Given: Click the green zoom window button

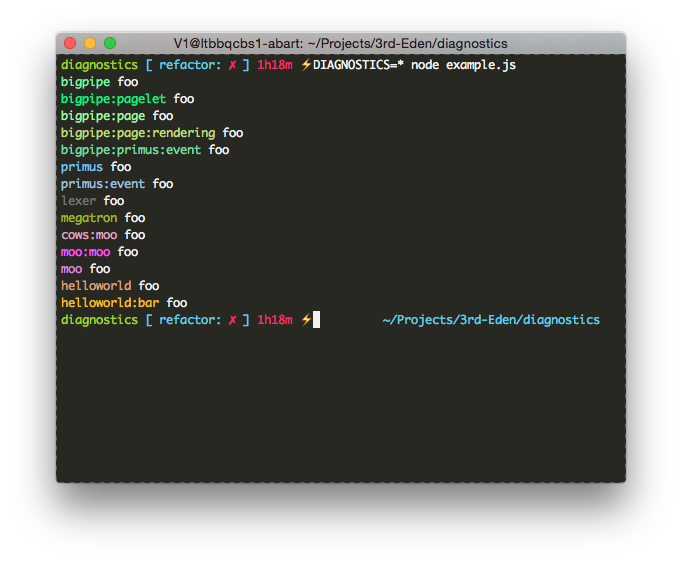Looking at the screenshot, I should pyautogui.click(x=110, y=43).
